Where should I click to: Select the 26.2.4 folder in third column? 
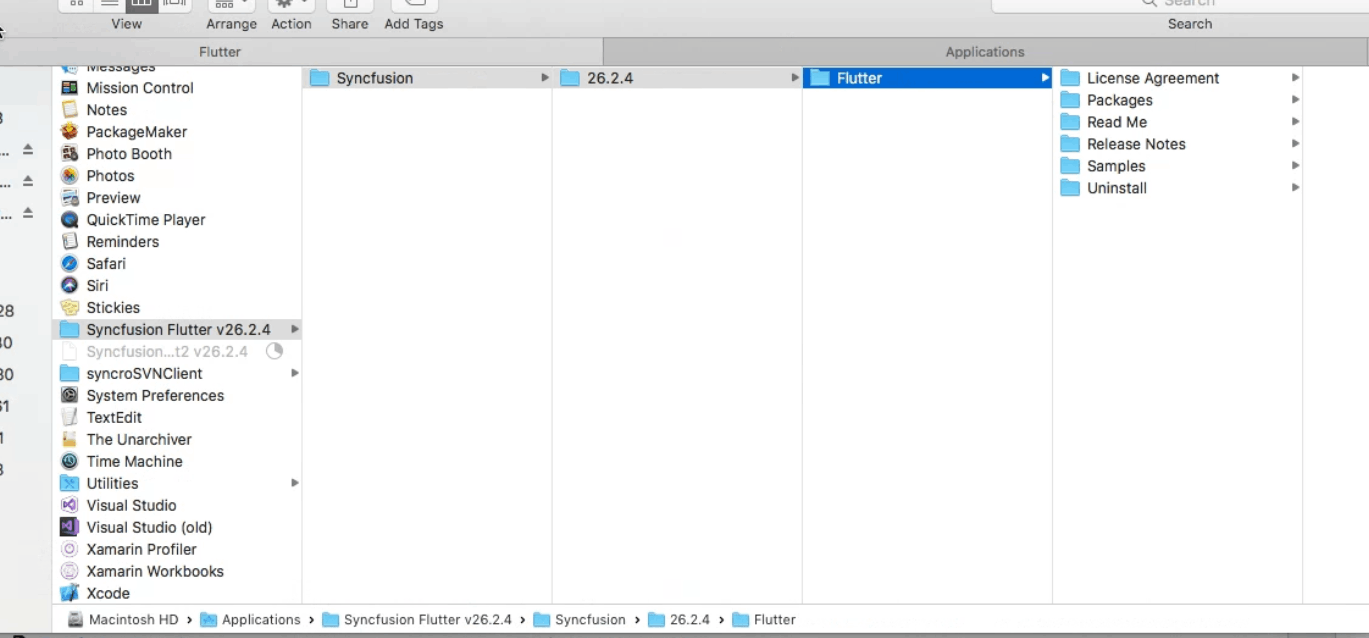[x=677, y=78]
